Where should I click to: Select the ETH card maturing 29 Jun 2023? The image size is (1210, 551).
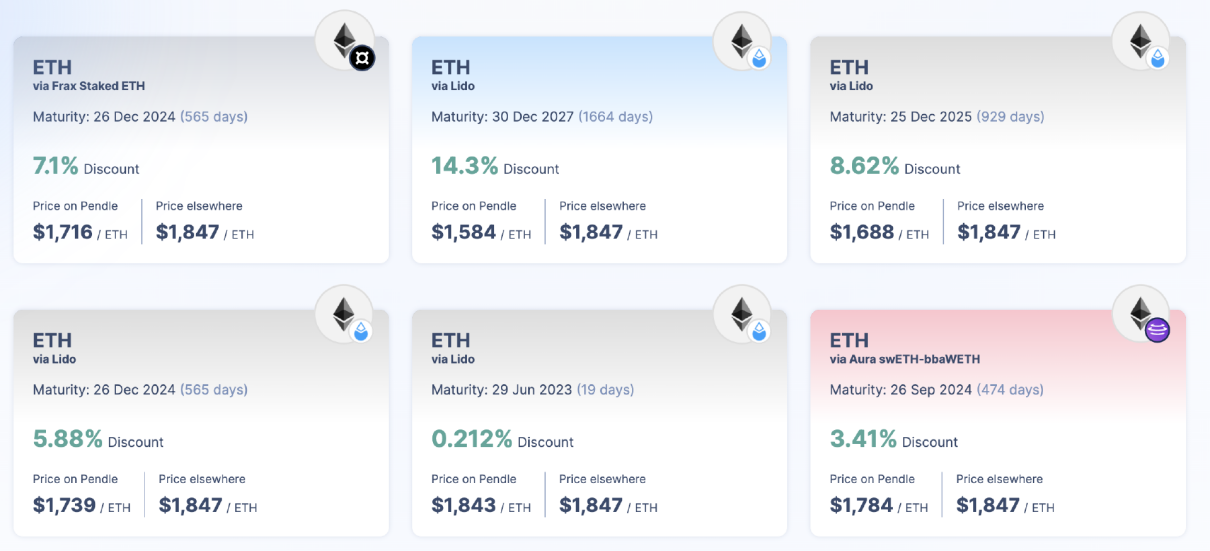[598, 422]
